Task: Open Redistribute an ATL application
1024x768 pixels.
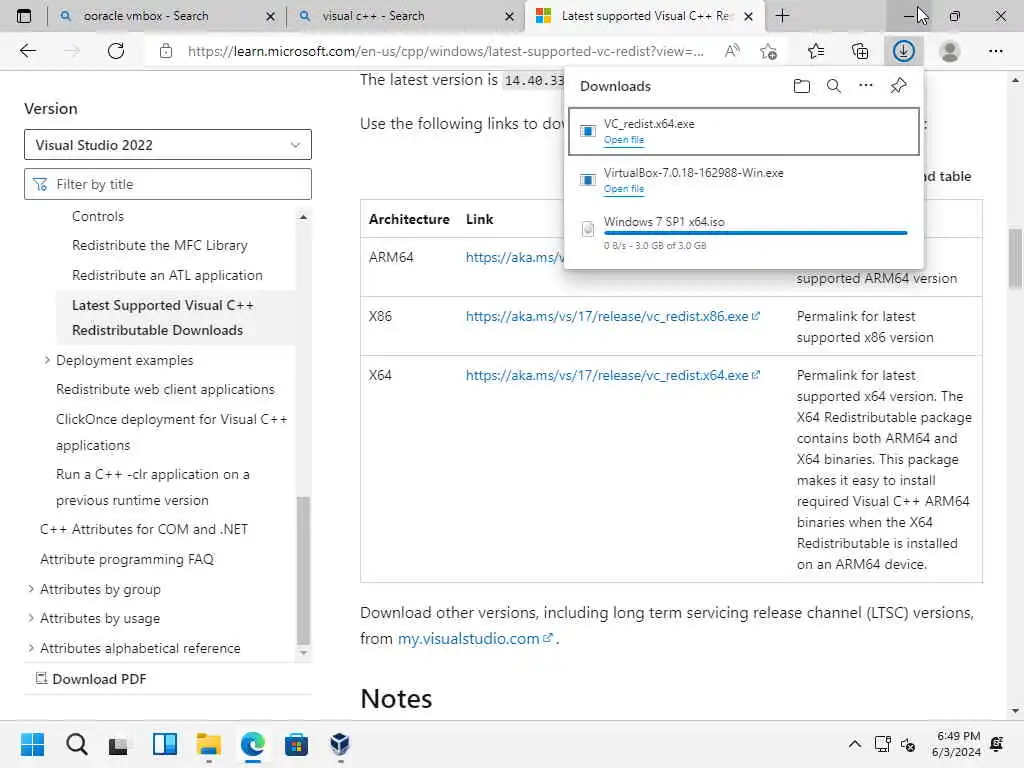Action: coord(167,276)
